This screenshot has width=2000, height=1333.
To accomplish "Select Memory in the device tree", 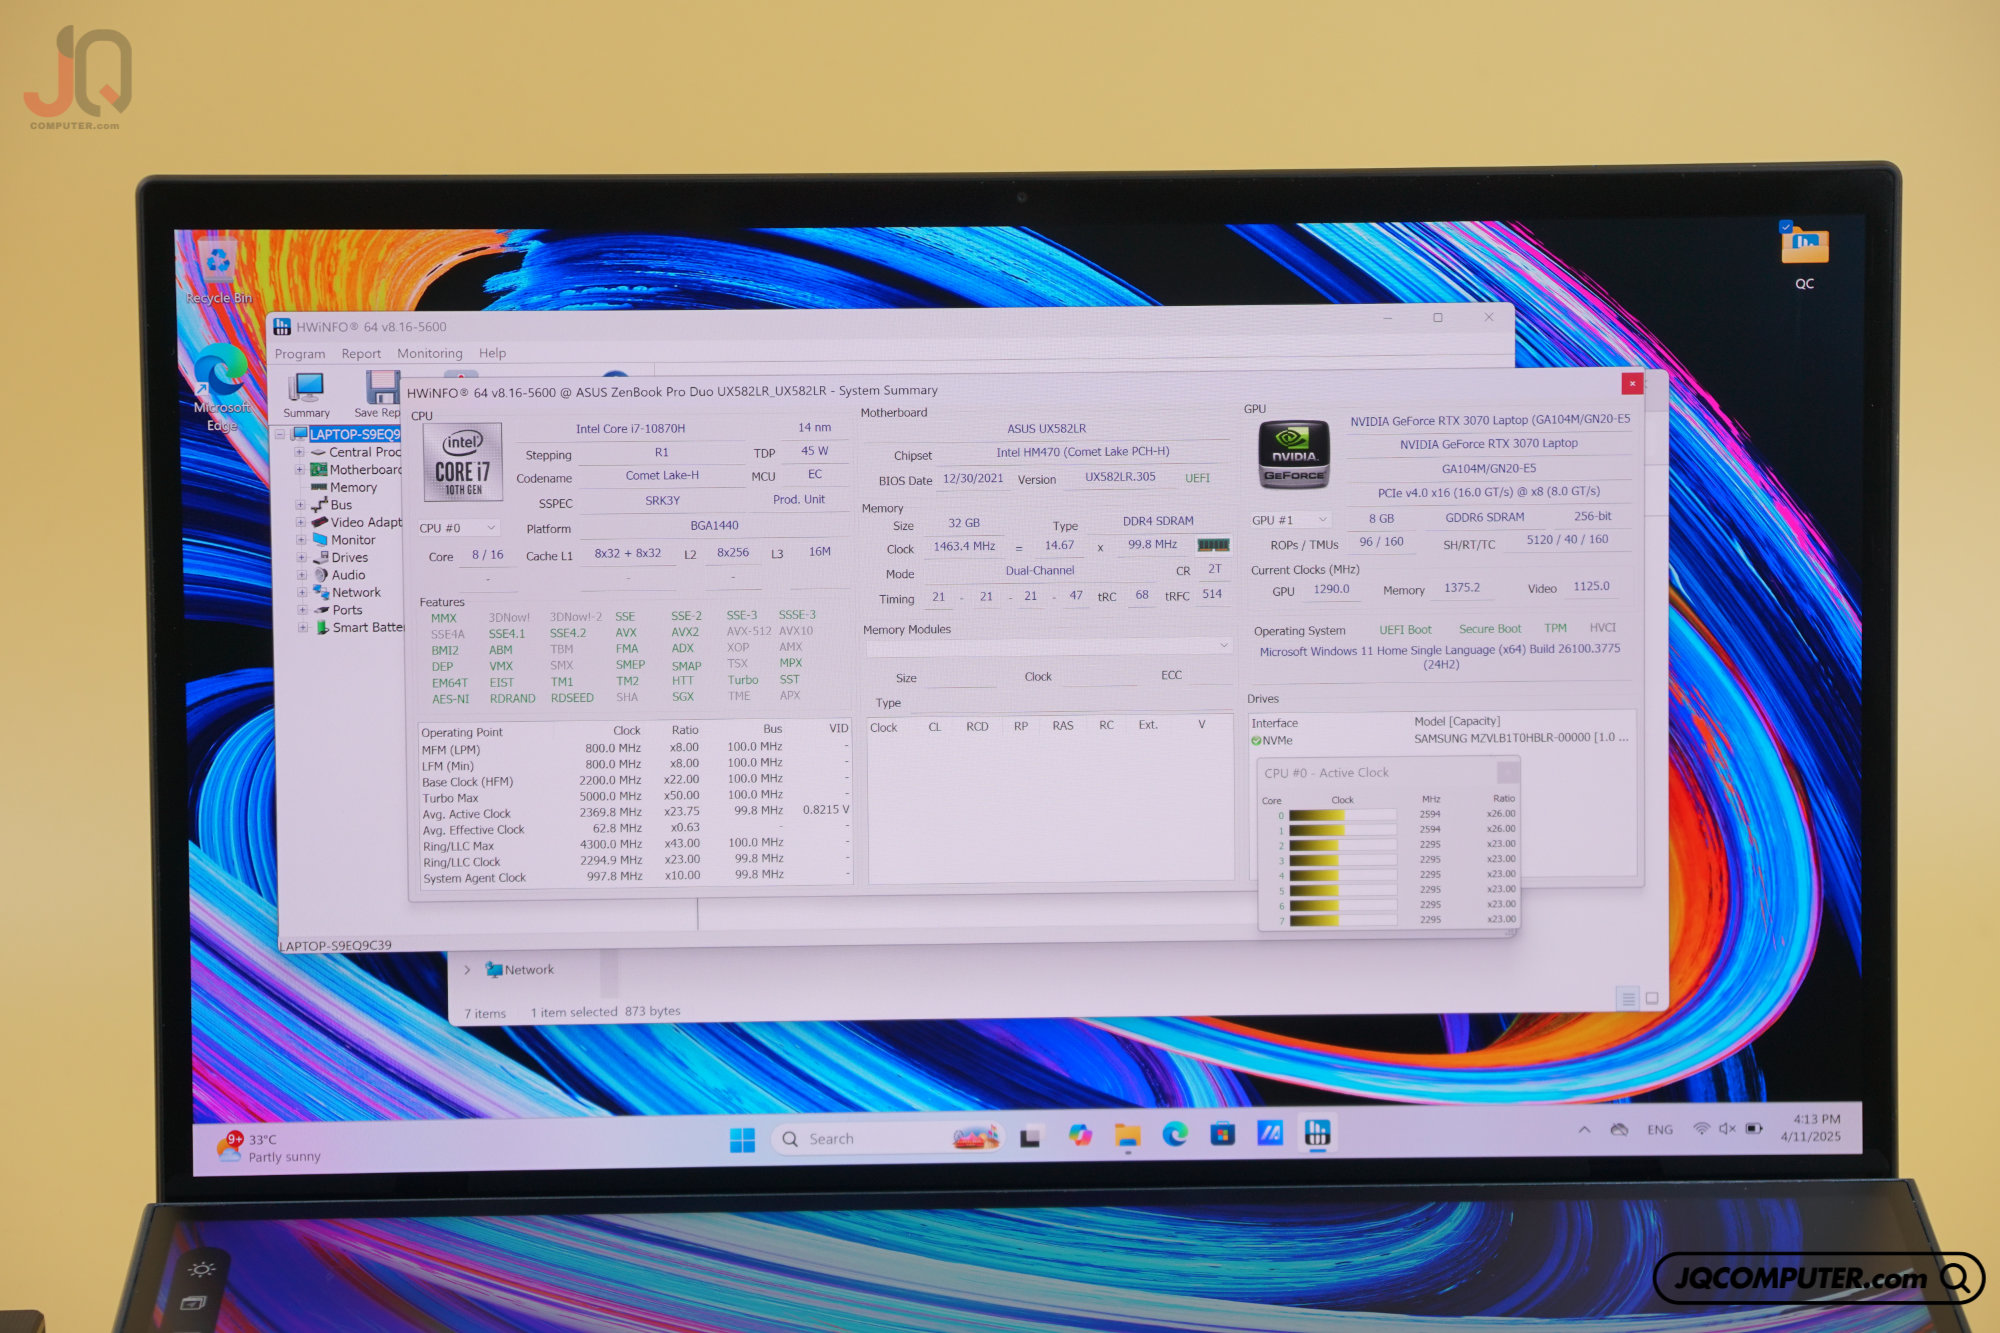I will tap(353, 488).
